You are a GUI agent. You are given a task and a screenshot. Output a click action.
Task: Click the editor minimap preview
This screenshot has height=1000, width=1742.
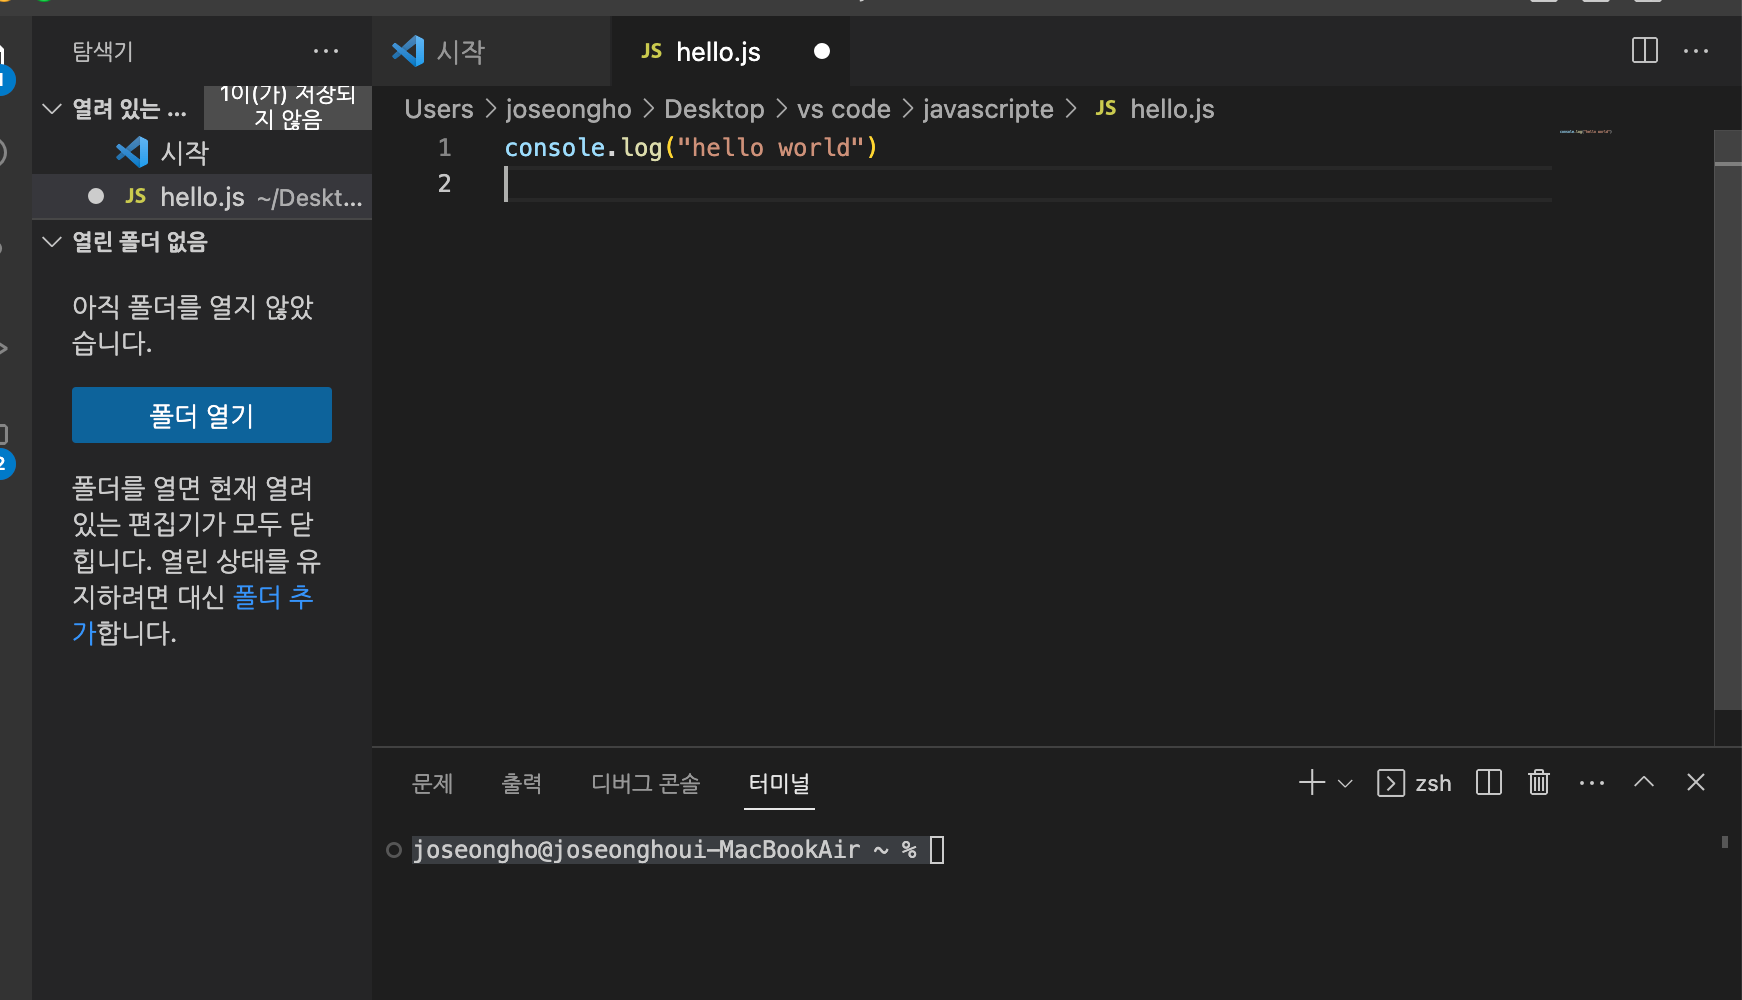tap(1586, 131)
